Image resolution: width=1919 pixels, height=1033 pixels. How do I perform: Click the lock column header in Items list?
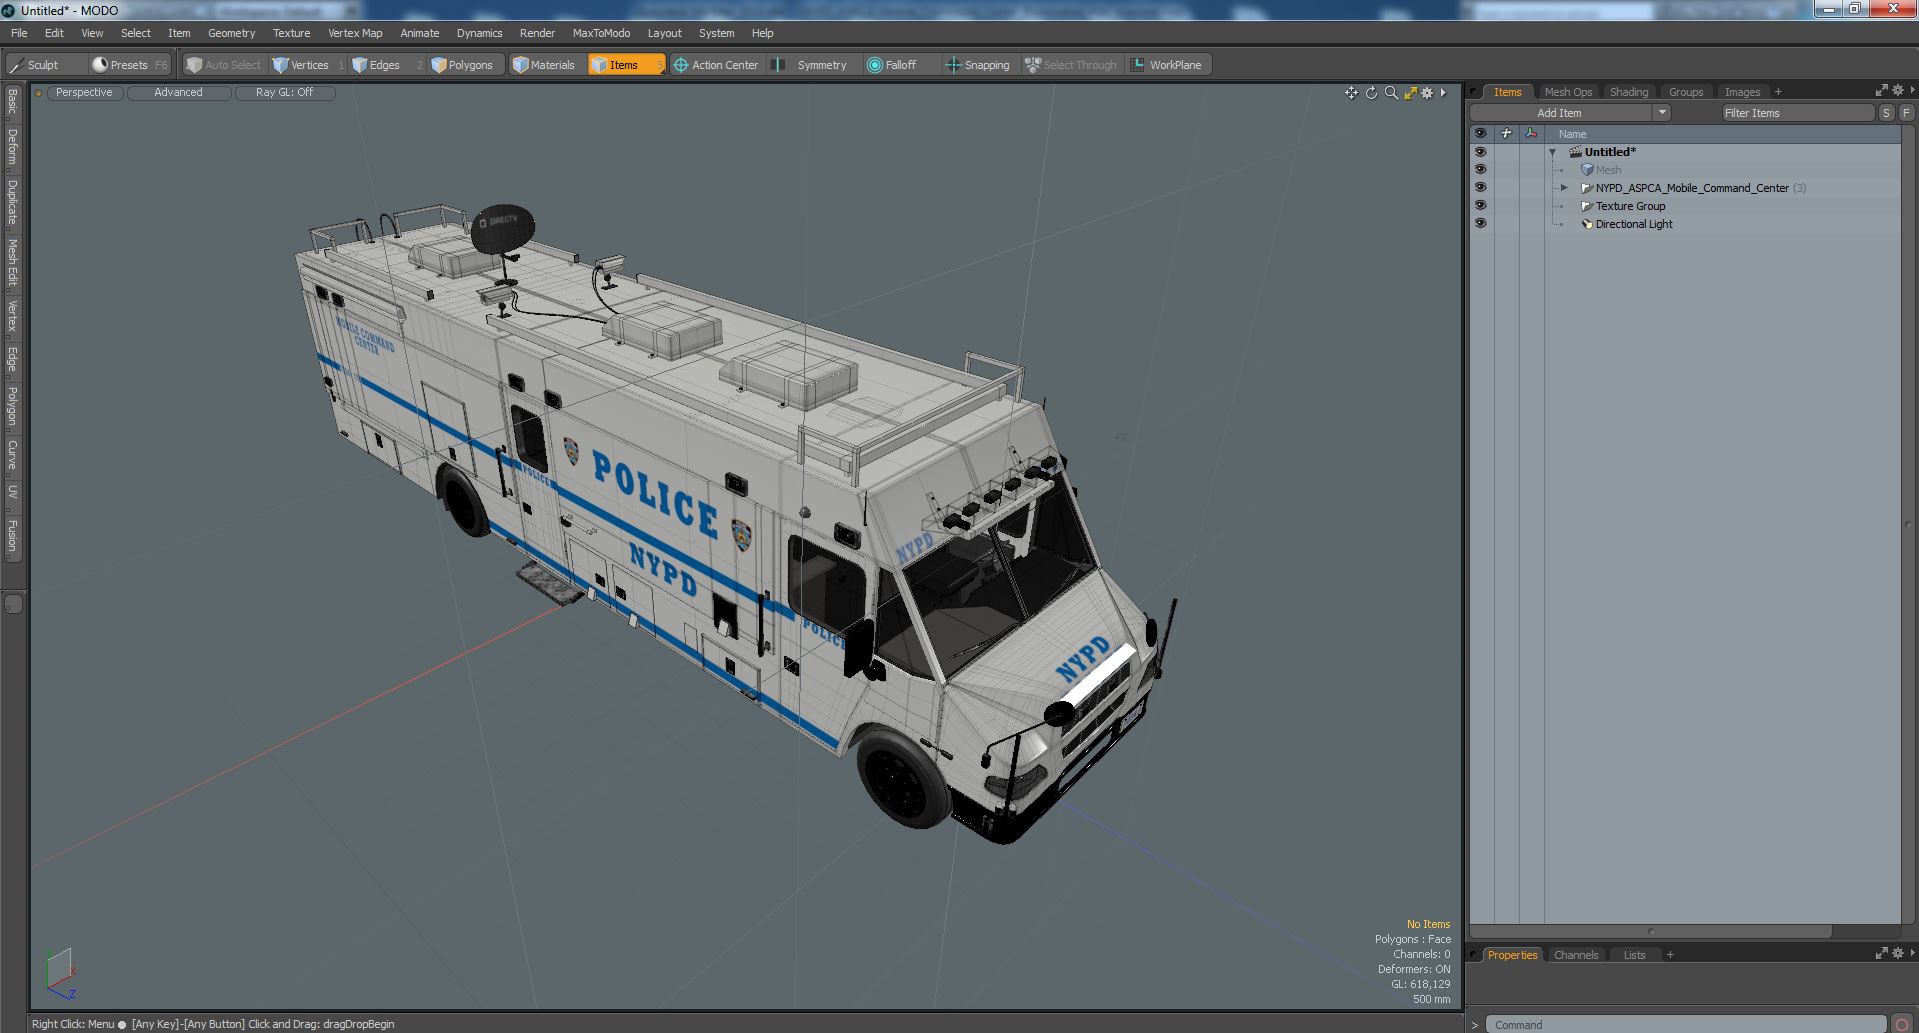[1506, 133]
